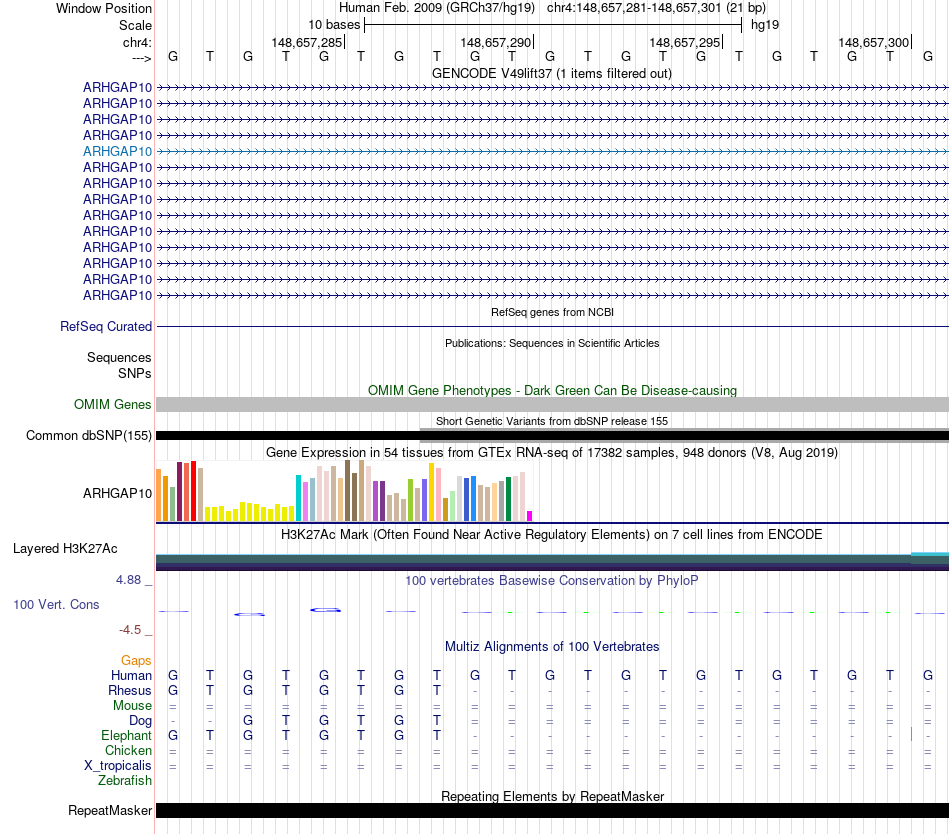
Task: Select the Mouse alignment row label
Action: 132,706
